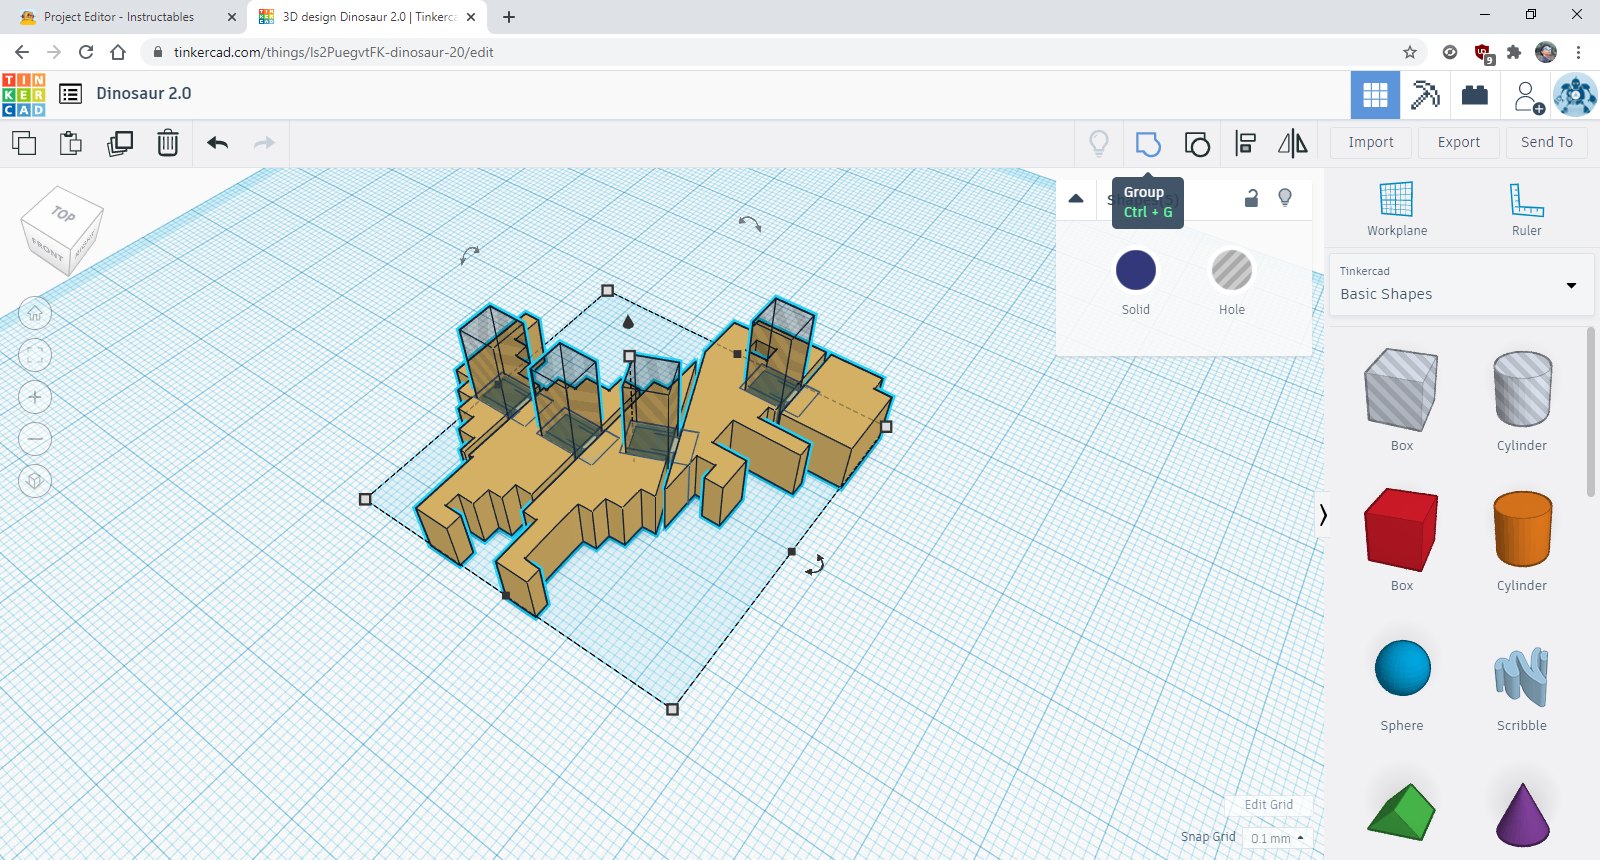Pick the red Box shape
This screenshot has width=1600, height=860.
1401,530
